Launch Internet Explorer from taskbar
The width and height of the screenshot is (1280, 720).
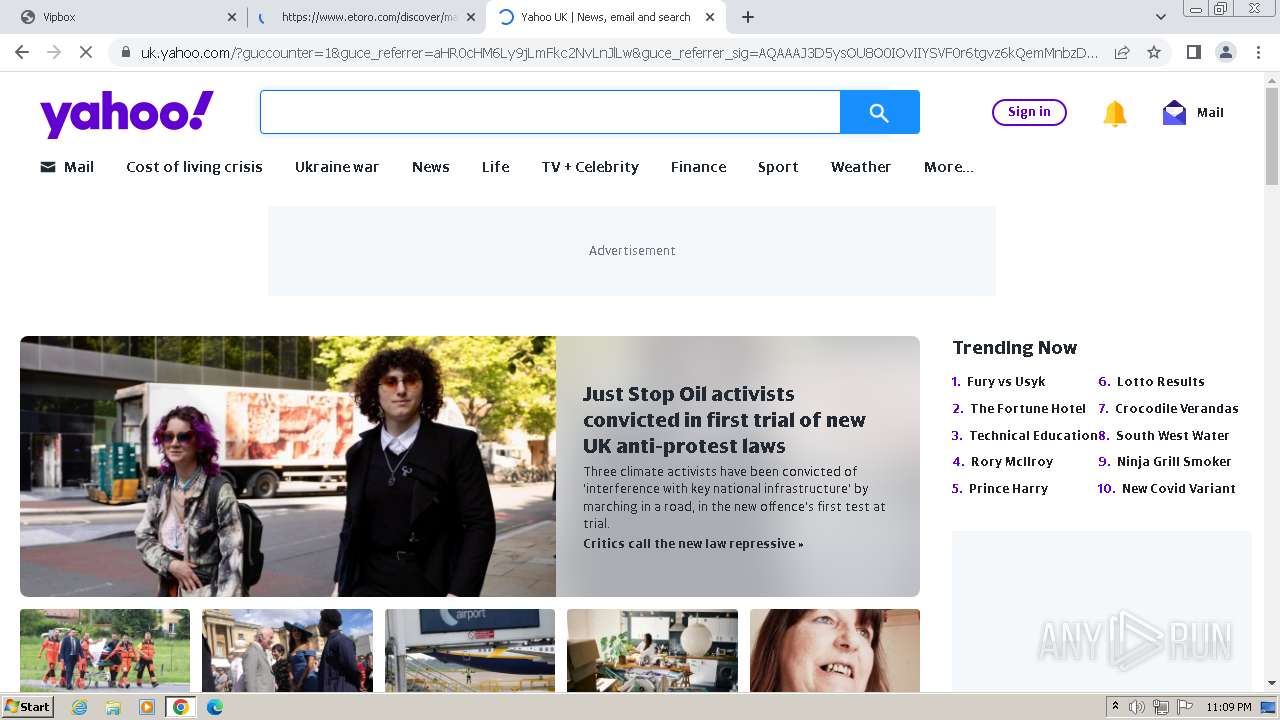point(79,707)
